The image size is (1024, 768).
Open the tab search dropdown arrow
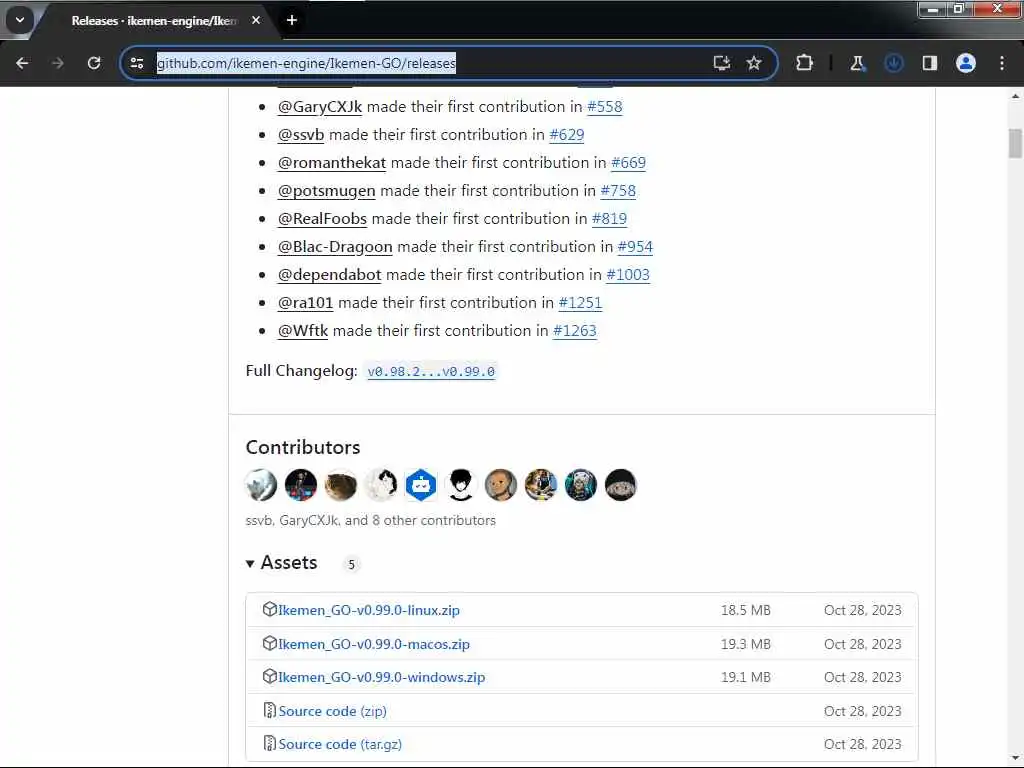[x=20, y=20]
